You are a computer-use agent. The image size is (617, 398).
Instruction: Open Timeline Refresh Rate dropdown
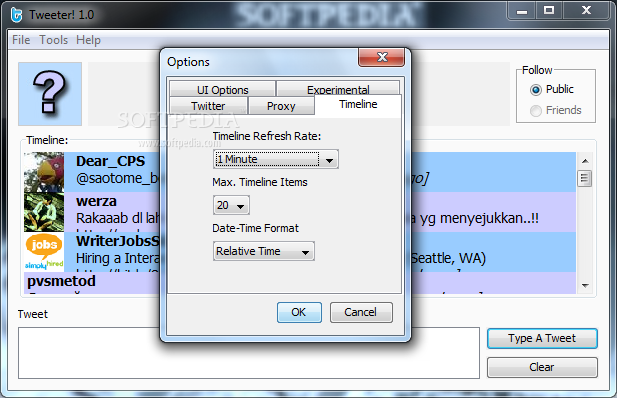275,159
